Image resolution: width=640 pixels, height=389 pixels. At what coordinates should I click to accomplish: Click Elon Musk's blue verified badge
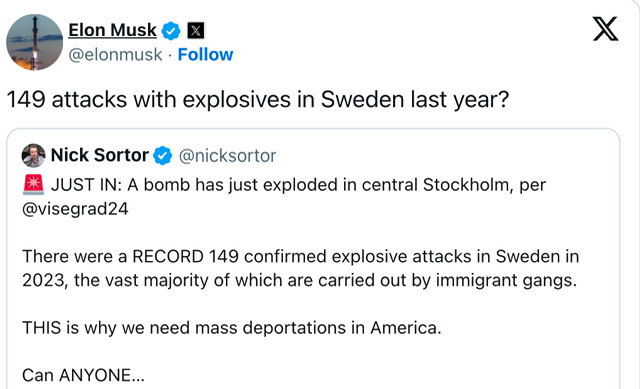tap(171, 31)
